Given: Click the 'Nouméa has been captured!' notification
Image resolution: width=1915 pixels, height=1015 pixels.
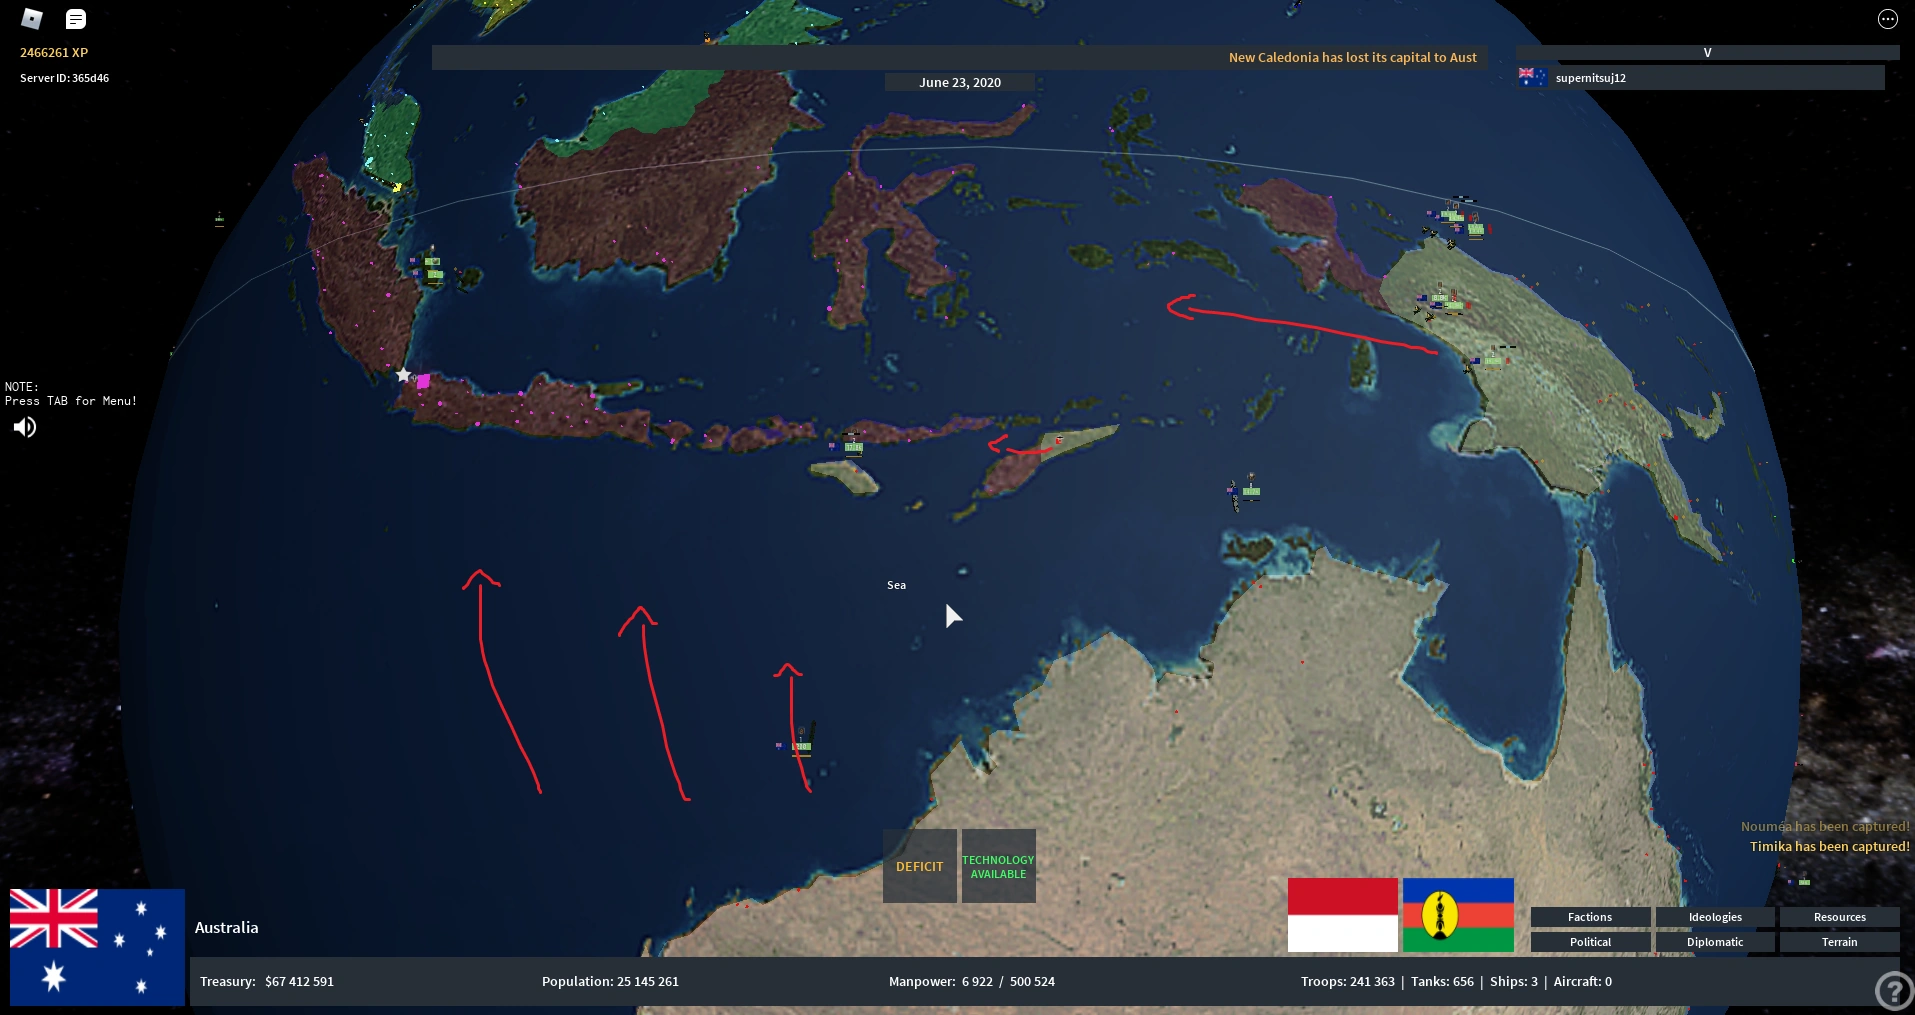Looking at the screenshot, I should [x=1825, y=827].
